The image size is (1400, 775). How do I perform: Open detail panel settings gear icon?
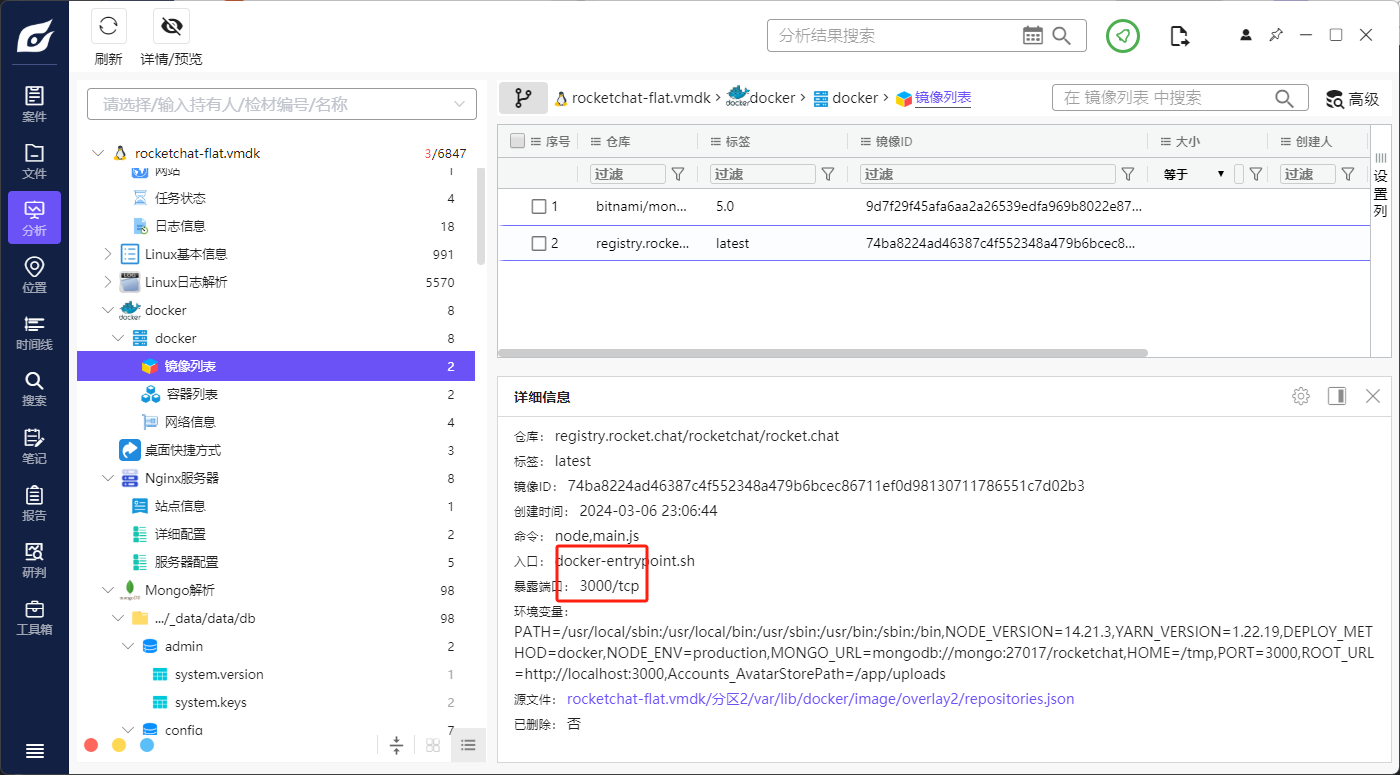tap(1300, 396)
